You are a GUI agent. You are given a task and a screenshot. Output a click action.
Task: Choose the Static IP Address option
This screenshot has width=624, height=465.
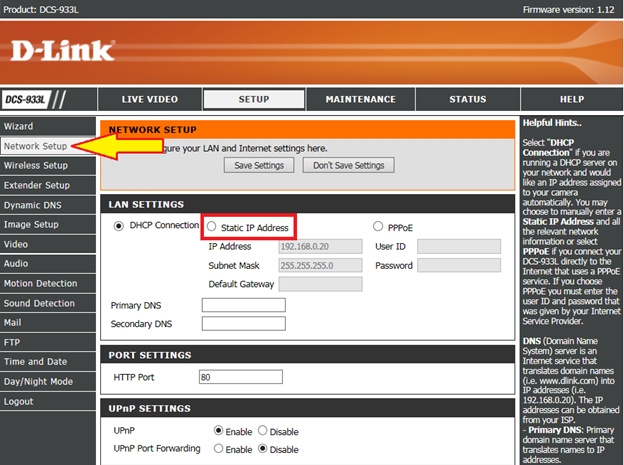click(212, 227)
